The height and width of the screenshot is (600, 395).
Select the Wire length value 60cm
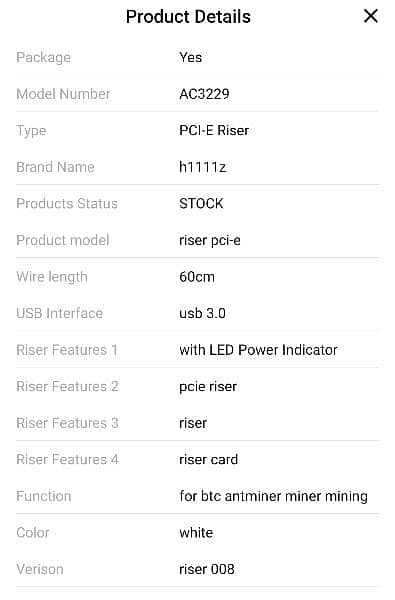[197, 277]
